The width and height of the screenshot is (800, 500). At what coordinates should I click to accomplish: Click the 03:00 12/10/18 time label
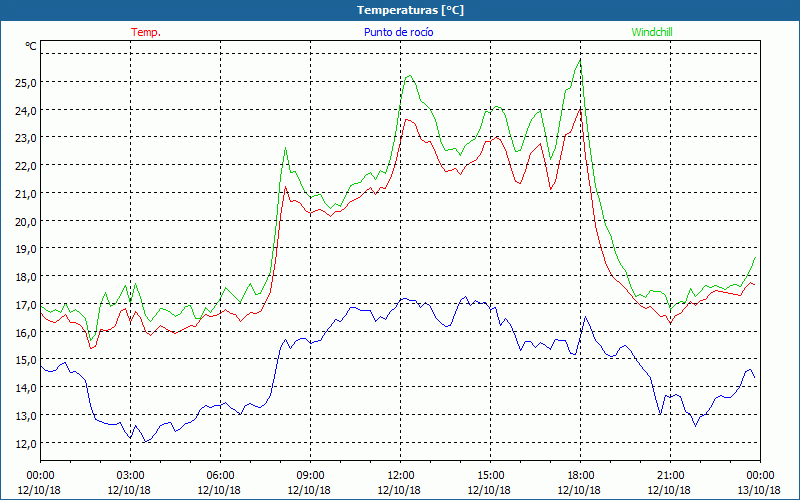[x=130, y=483]
